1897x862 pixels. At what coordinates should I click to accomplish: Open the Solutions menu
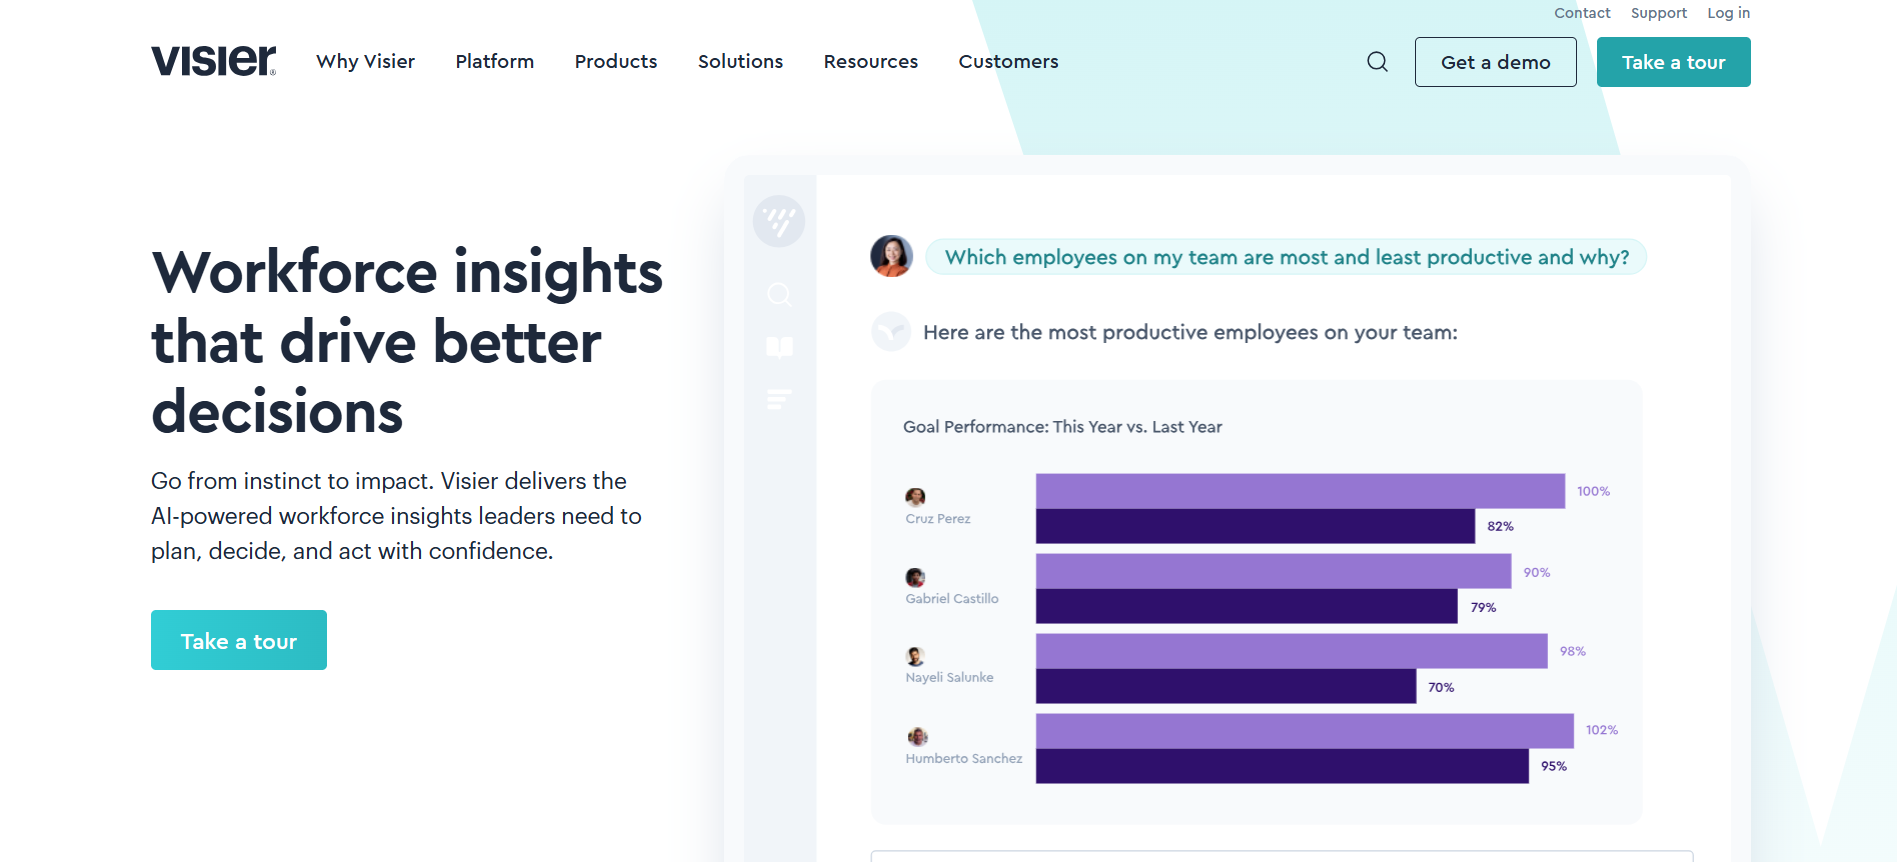point(740,61)
